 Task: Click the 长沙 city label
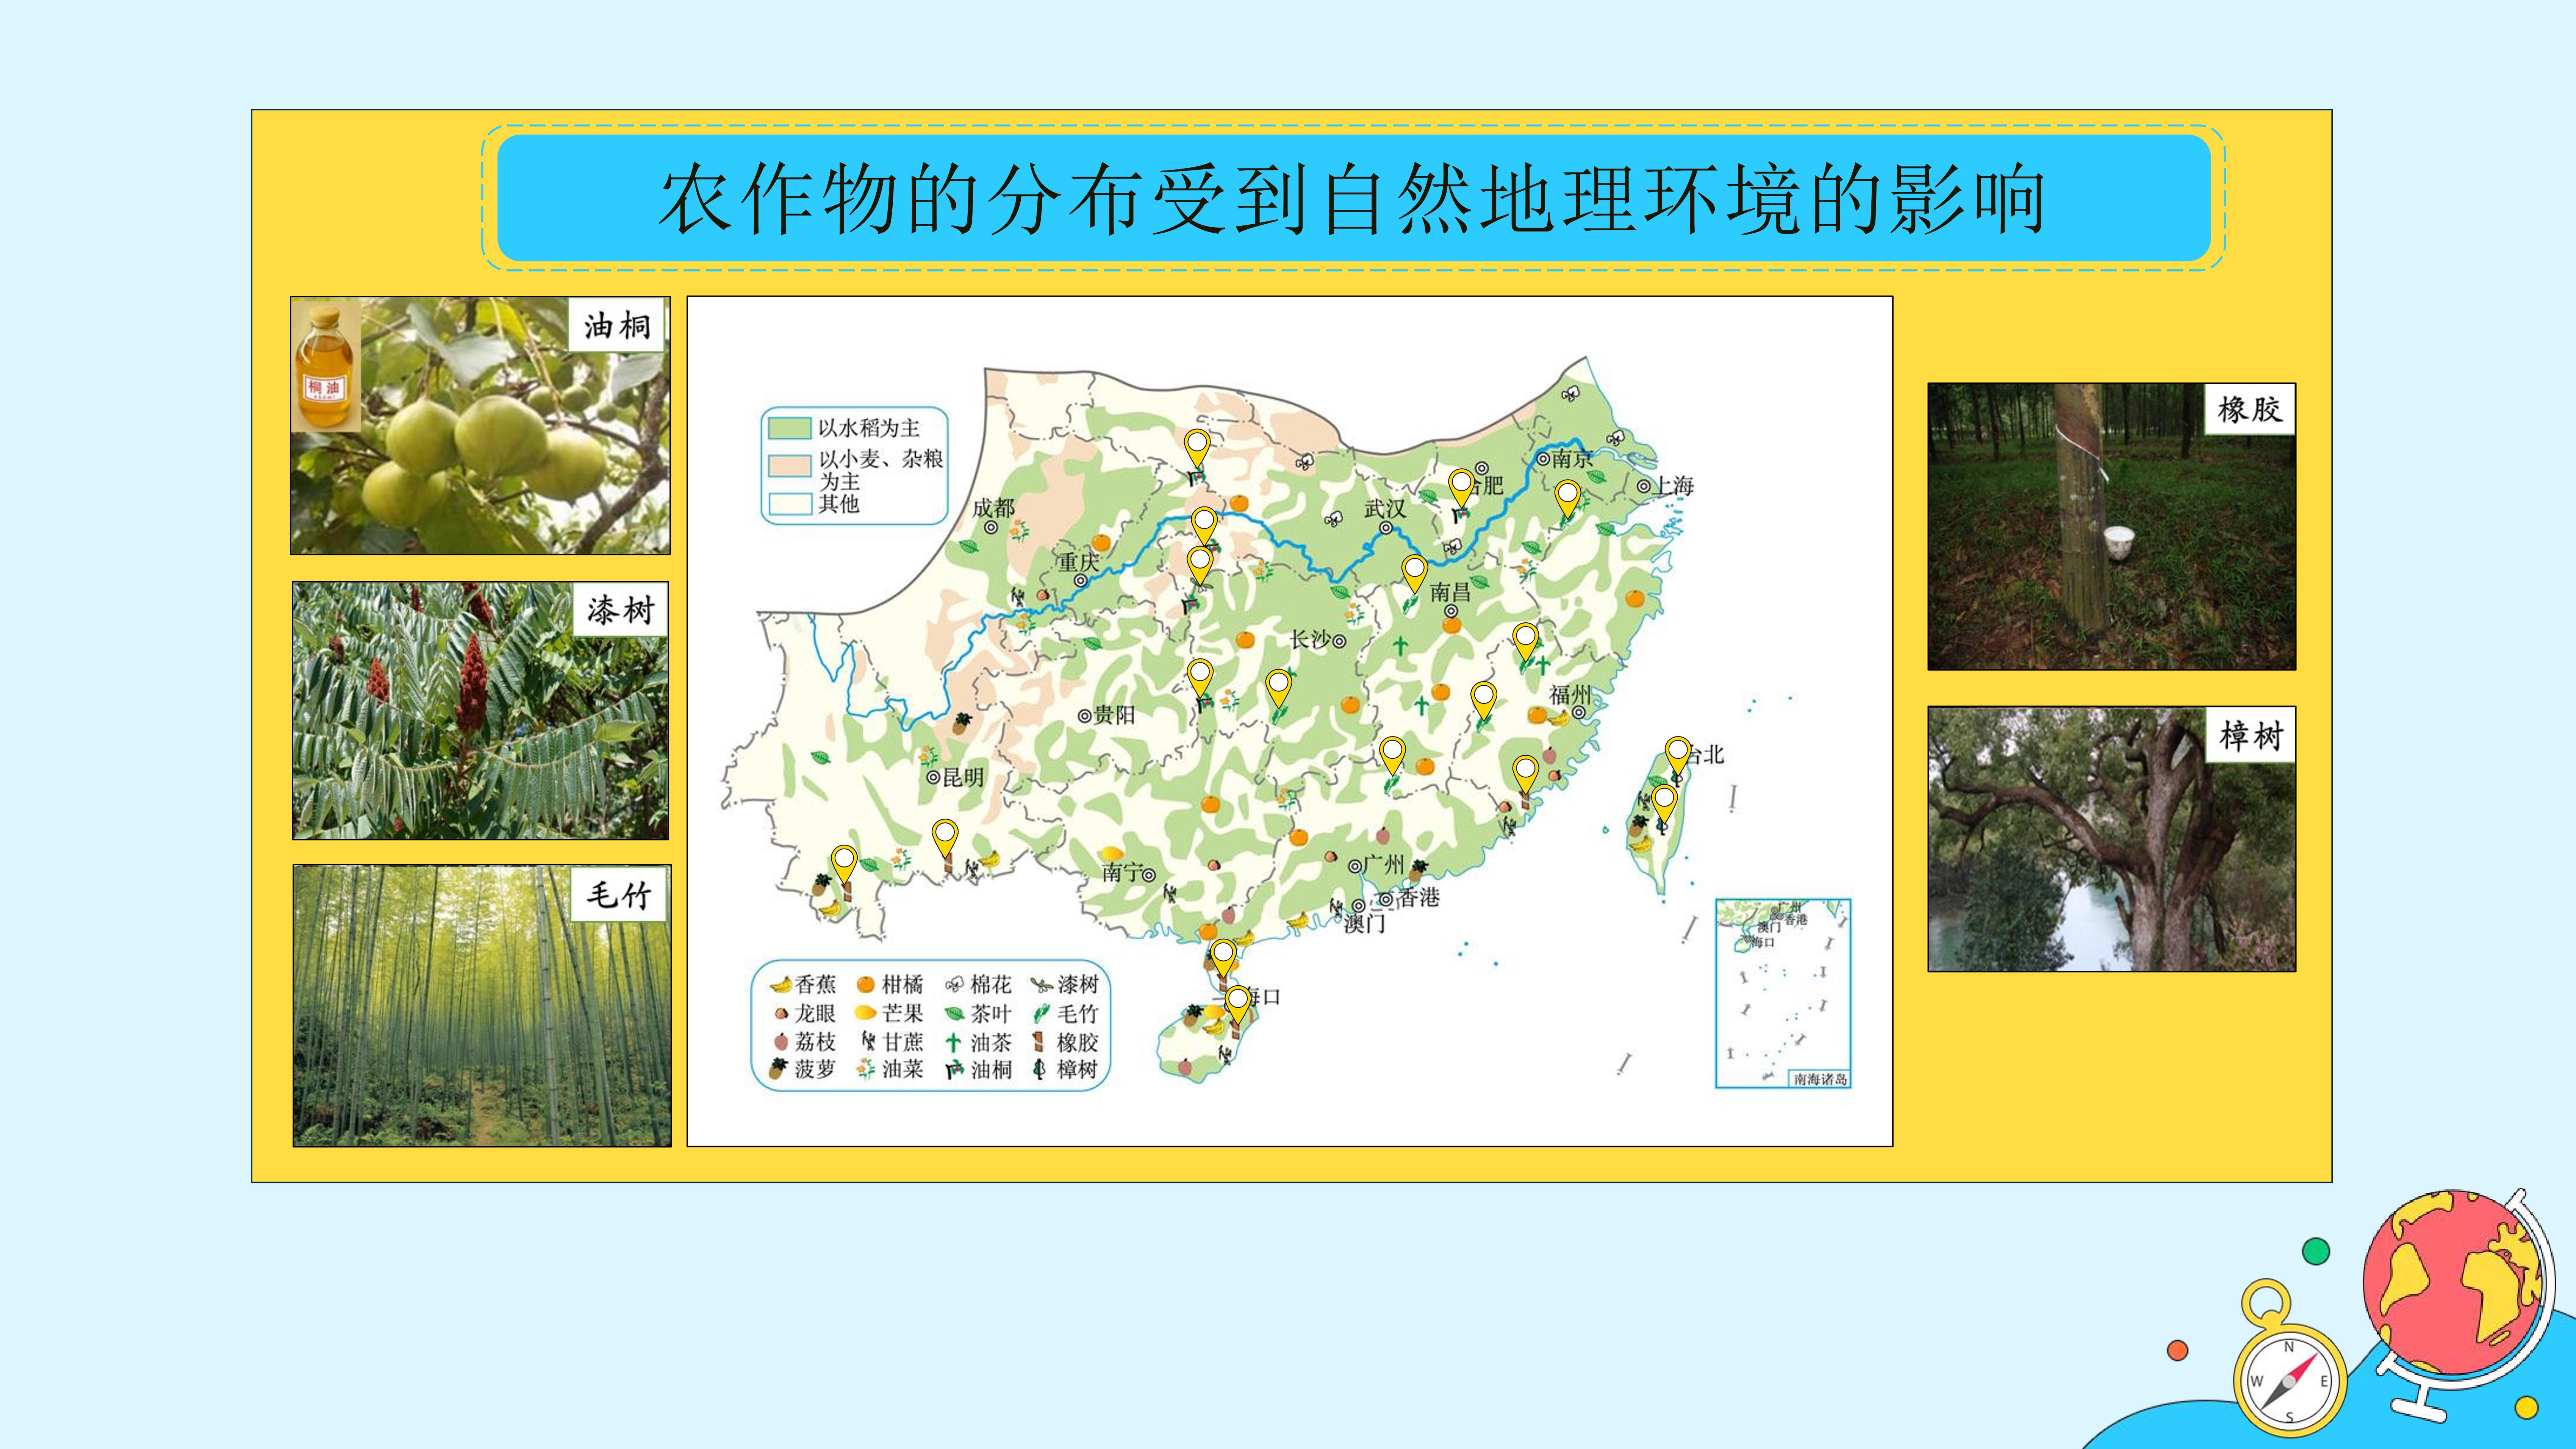(x=1310, y=640)
